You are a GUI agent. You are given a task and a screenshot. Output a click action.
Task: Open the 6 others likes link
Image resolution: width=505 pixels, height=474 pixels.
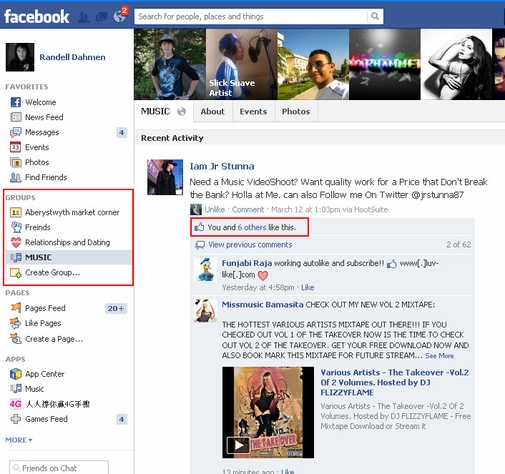tap(252, 227)
